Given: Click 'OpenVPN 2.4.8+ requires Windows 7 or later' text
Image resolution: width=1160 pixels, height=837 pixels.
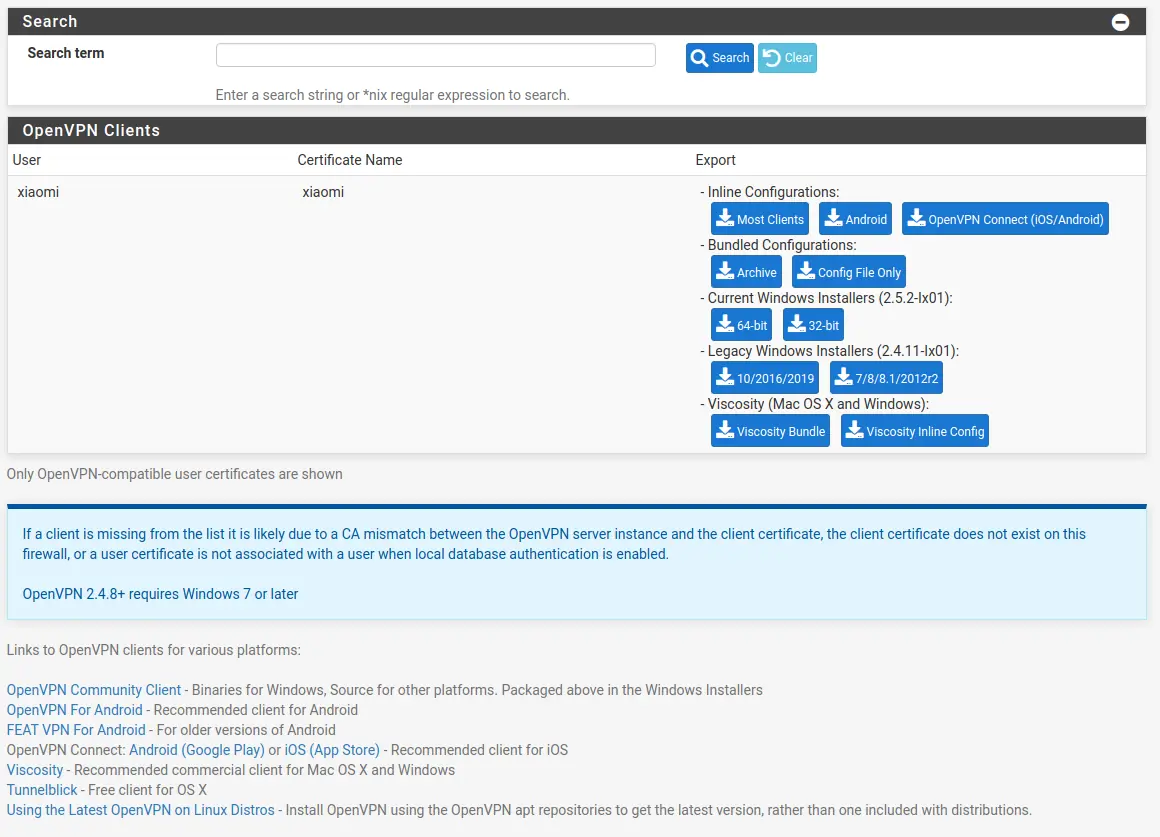Looking at the screenshot, I should 161,594.
